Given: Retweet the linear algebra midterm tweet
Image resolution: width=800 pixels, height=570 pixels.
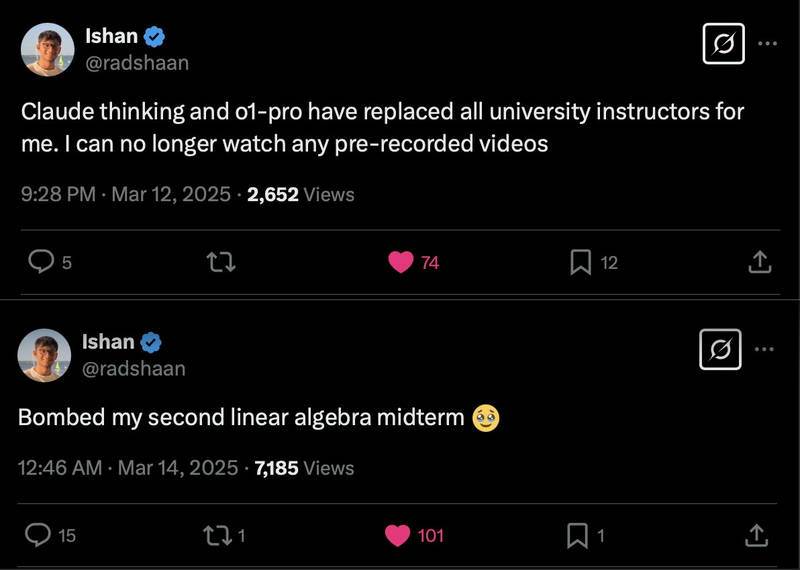Looking at the screenshot, I should 217,535.
